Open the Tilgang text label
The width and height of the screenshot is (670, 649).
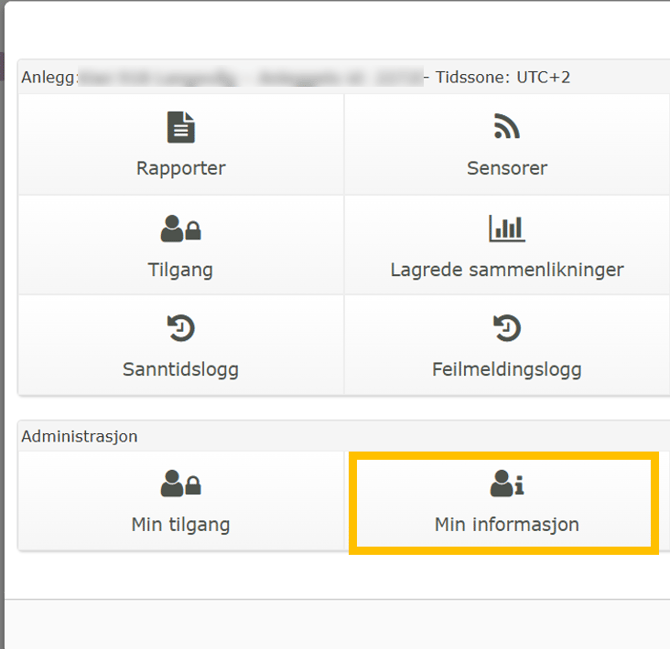coord(181,269)
